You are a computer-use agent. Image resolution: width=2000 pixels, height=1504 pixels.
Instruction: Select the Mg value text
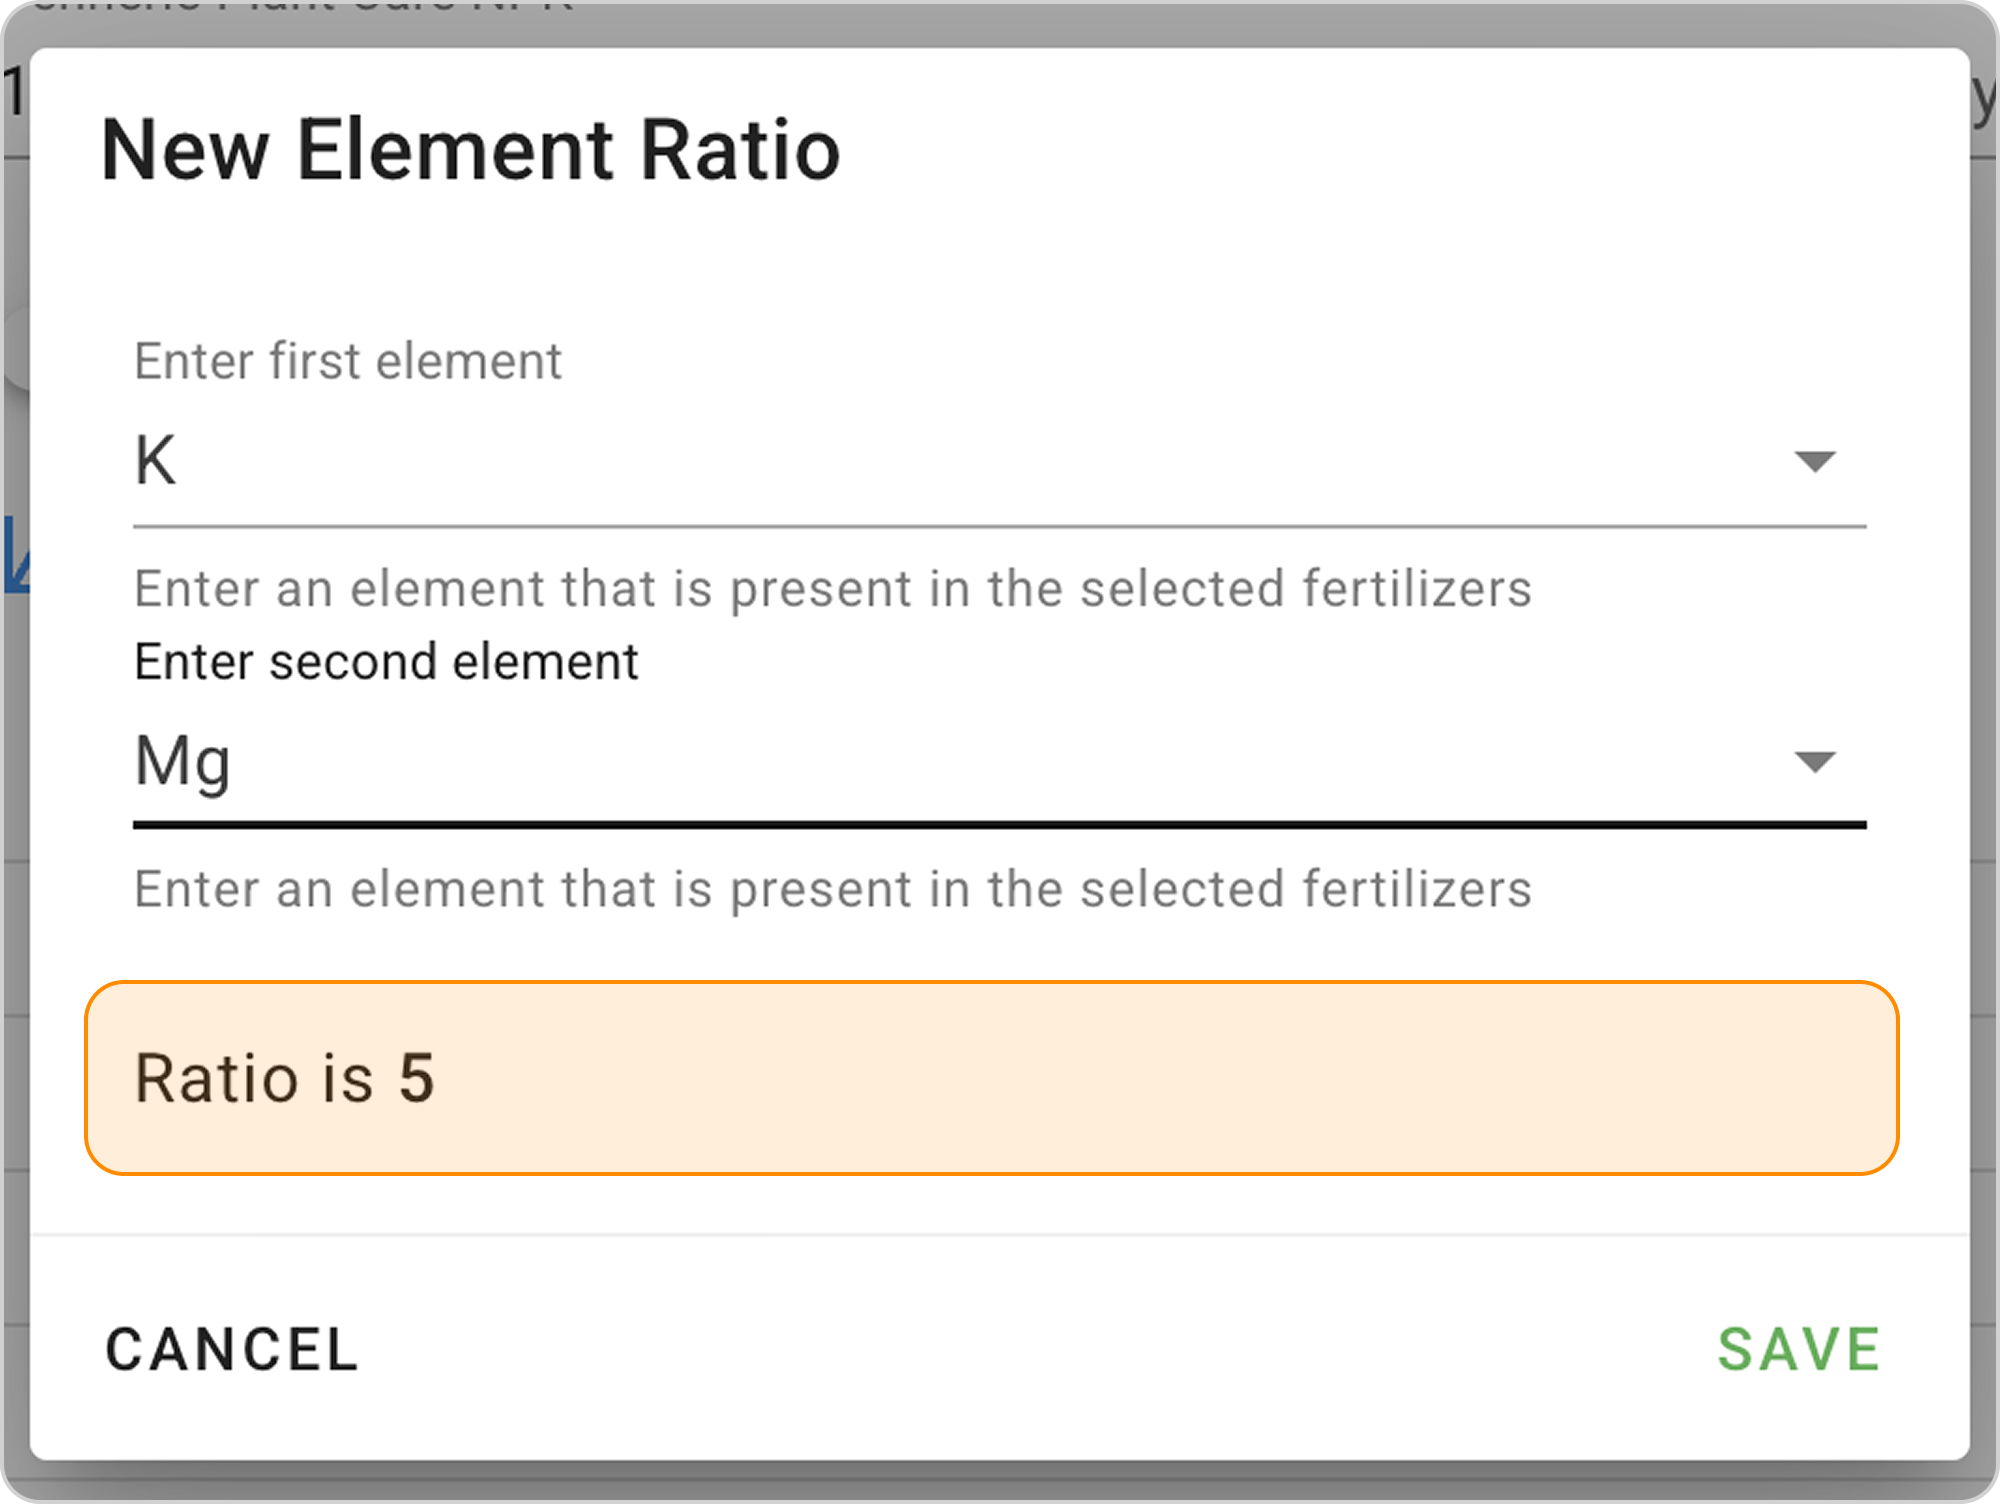(x=182, y=762)
